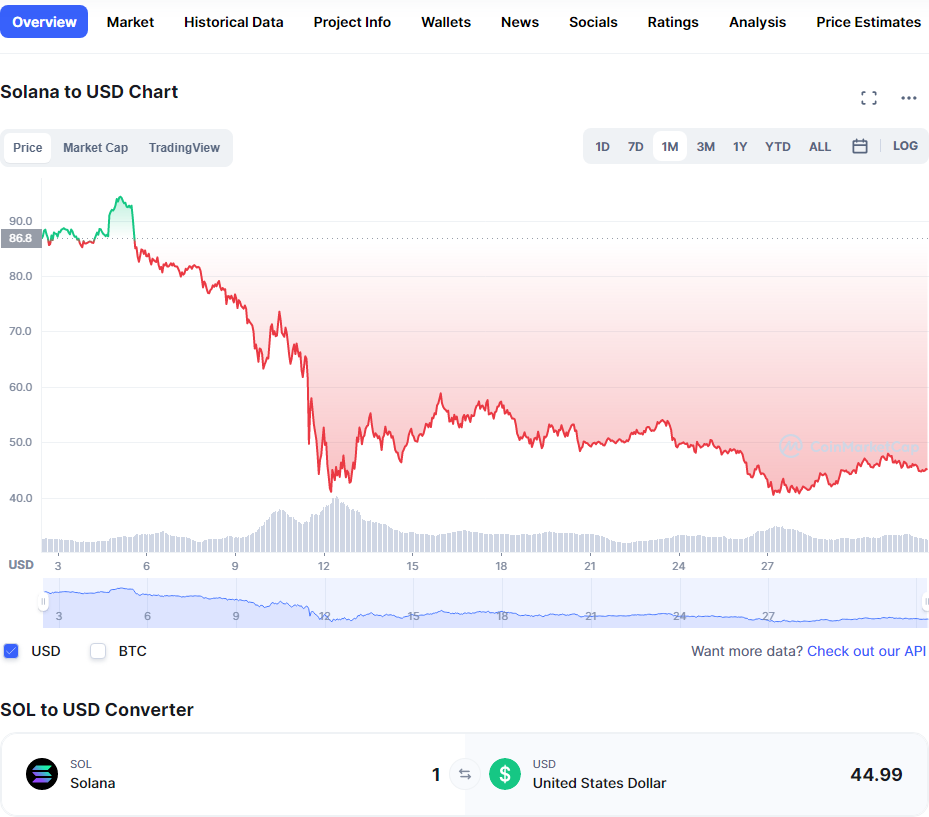
Task: Toggle the LOG scale option
Action: pyautogui.click(x=905, y=146)
